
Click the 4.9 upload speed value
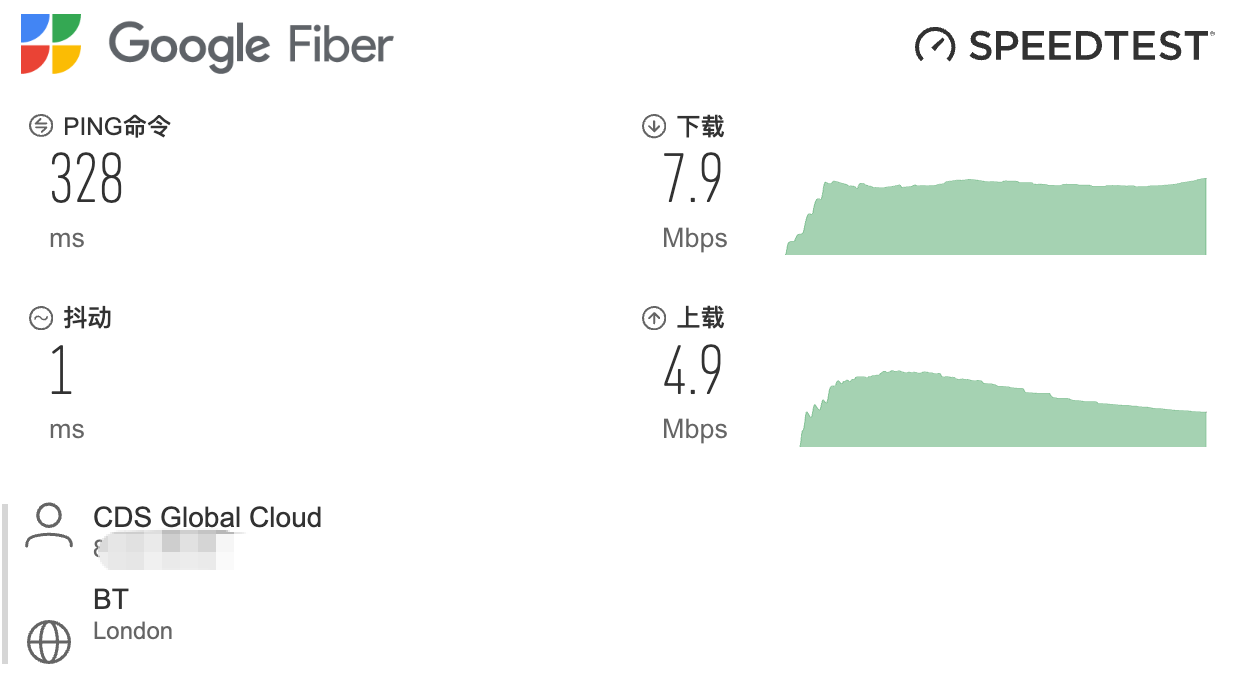point(692,371)
